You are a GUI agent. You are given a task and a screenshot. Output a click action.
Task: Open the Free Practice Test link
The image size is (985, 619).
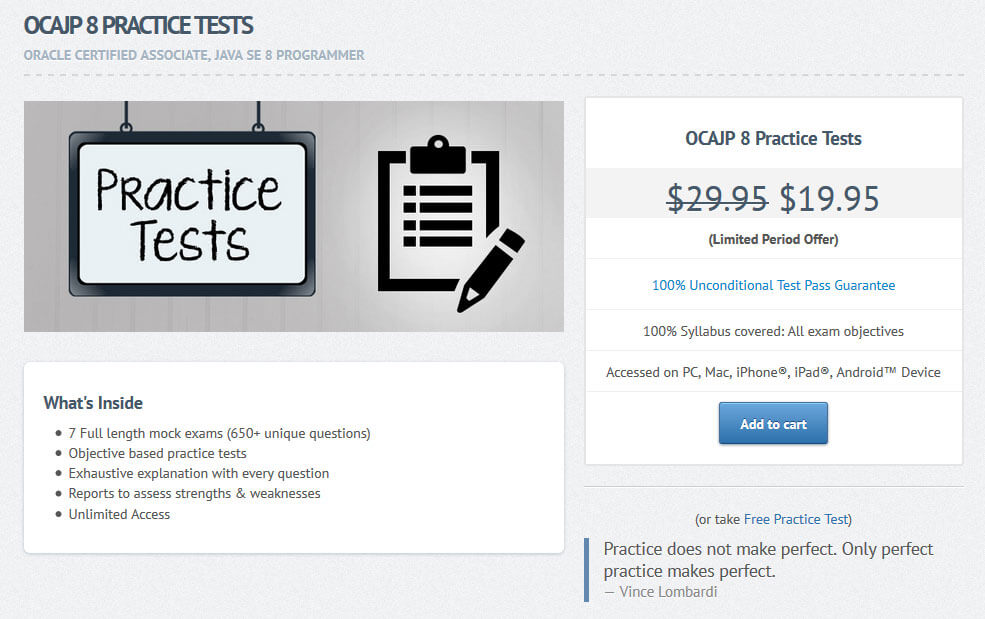796,519
